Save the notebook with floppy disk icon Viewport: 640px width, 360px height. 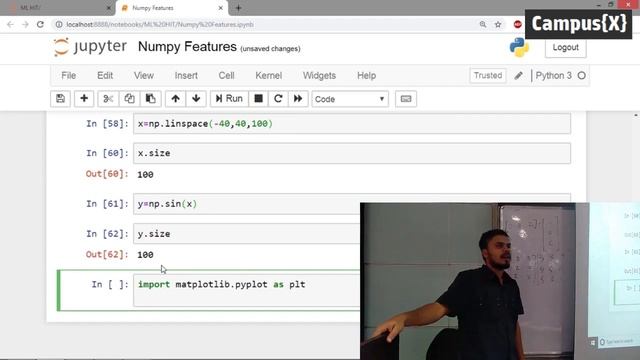point(60,99)
